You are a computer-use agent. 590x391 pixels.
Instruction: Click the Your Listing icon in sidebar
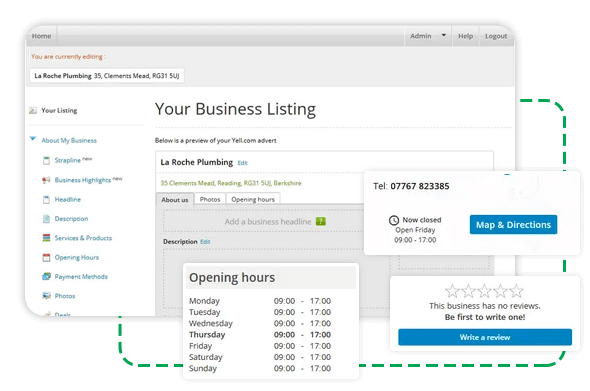(x=33, y=111)
